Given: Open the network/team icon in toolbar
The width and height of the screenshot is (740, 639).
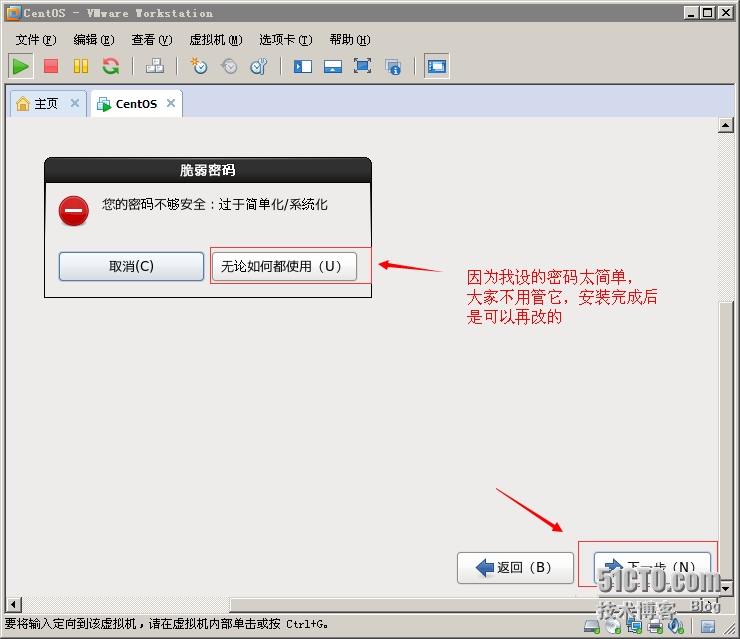Looking at the screenshot, I should click(x=155, y=66).
